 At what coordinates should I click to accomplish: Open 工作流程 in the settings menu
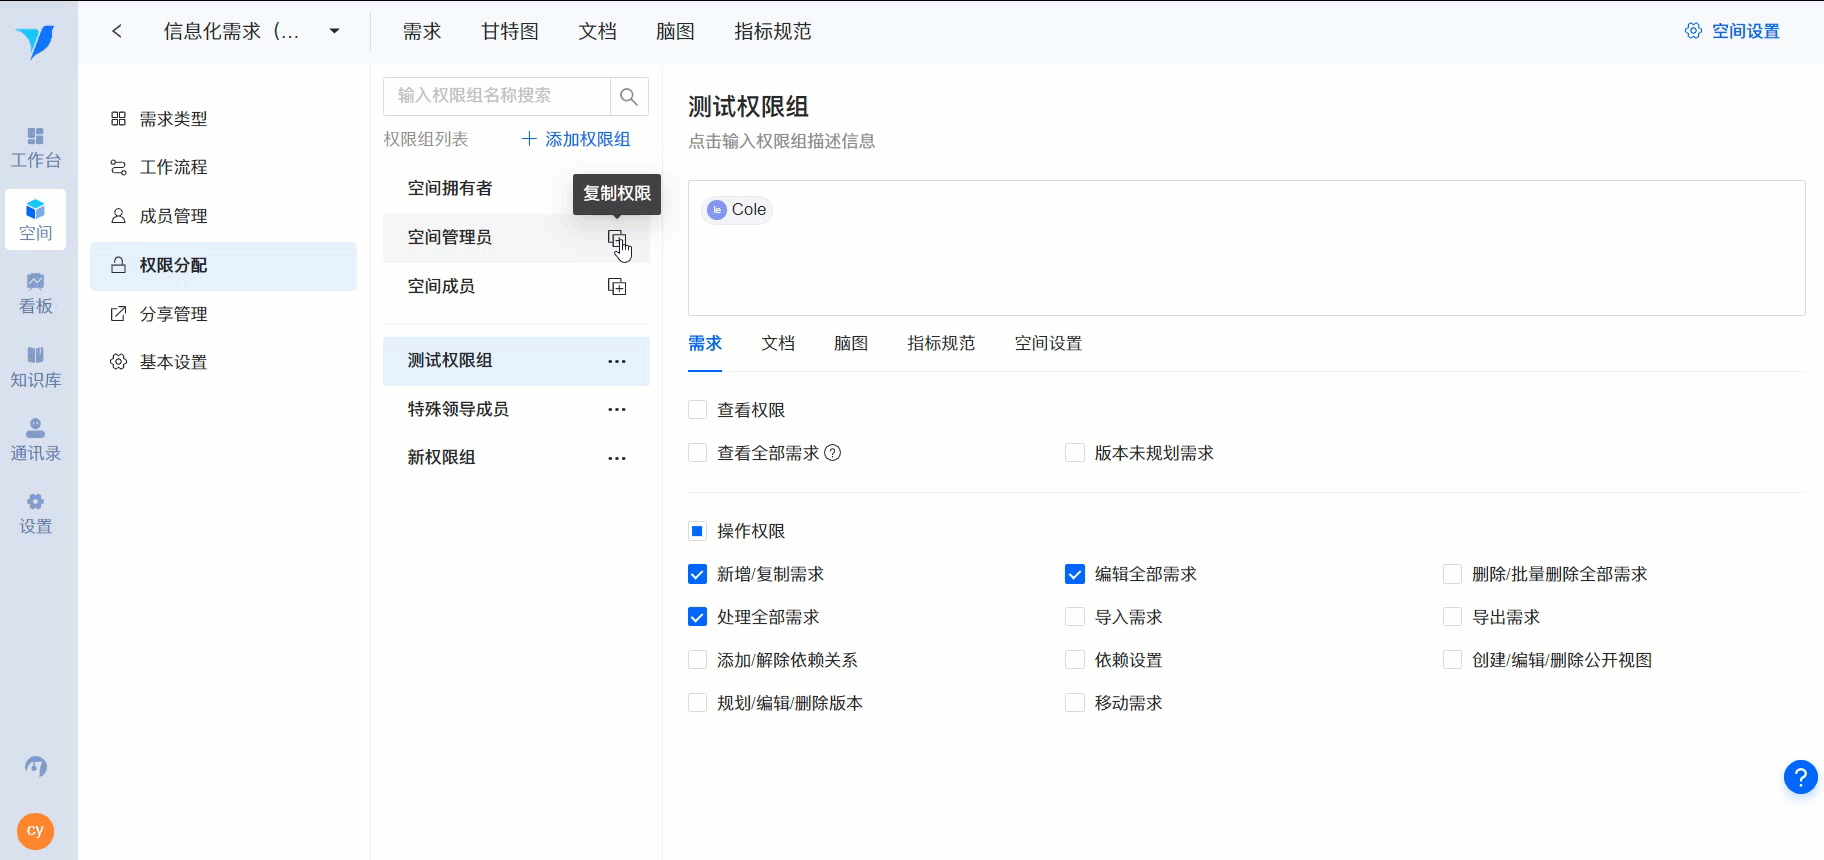[x=223, y=167]
